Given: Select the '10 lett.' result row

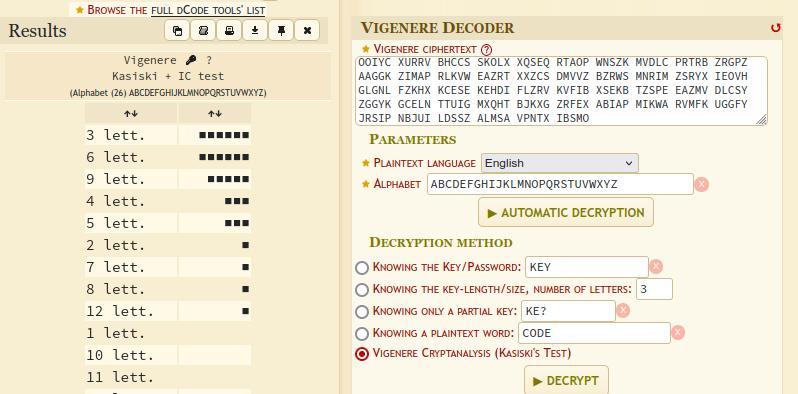Looking at the screenshot, I should [168, 355].
